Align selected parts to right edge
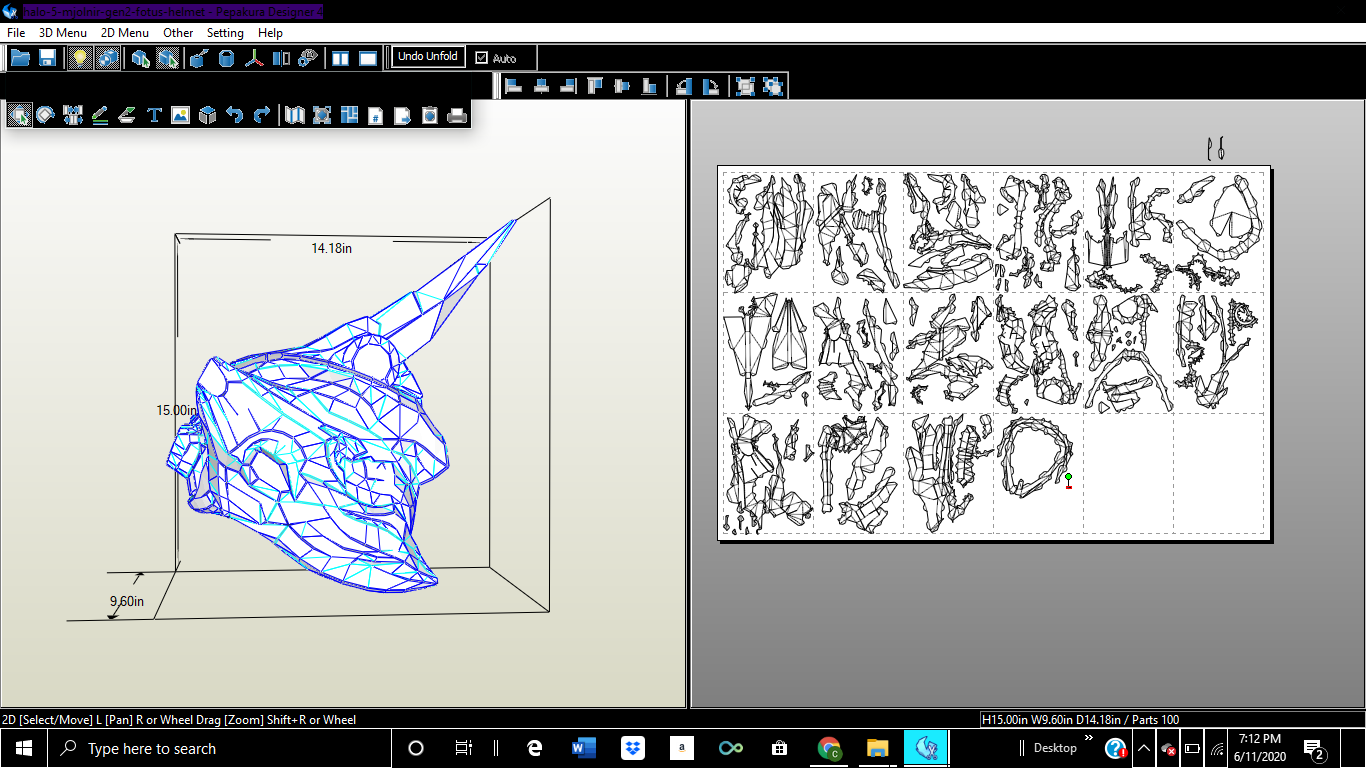Image resolution: width=1366 pixels, height=768 pixels. click(568, 86)
